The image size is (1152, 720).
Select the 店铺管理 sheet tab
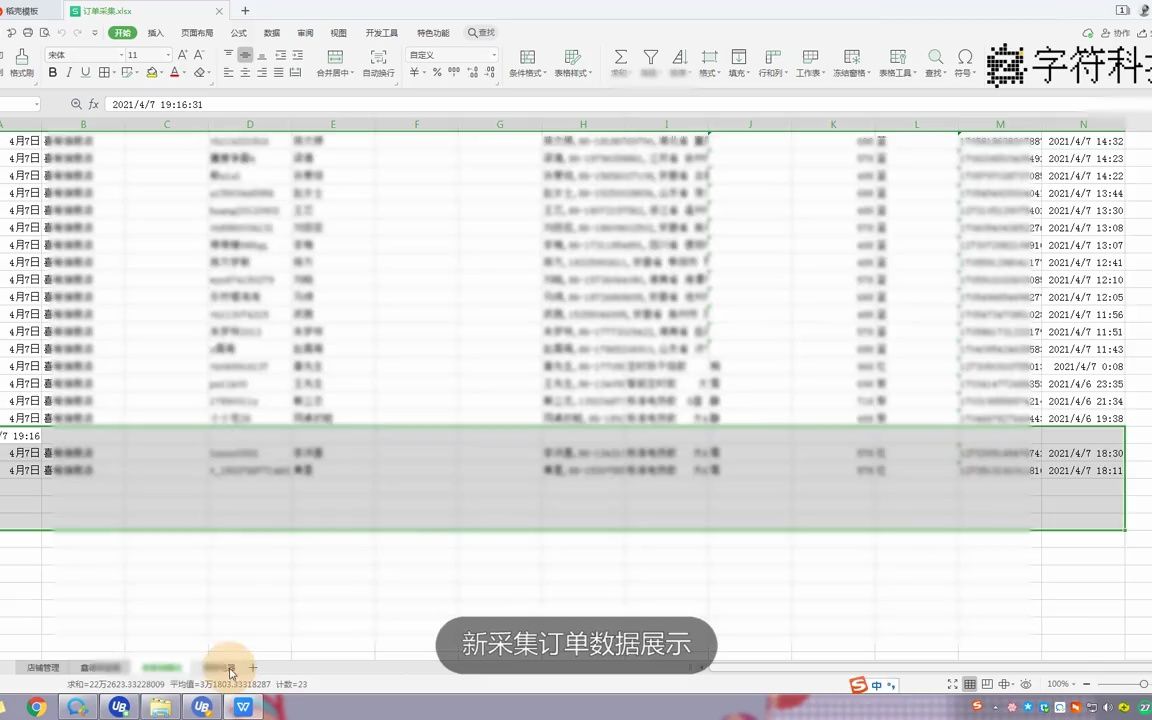coord(44,667)
